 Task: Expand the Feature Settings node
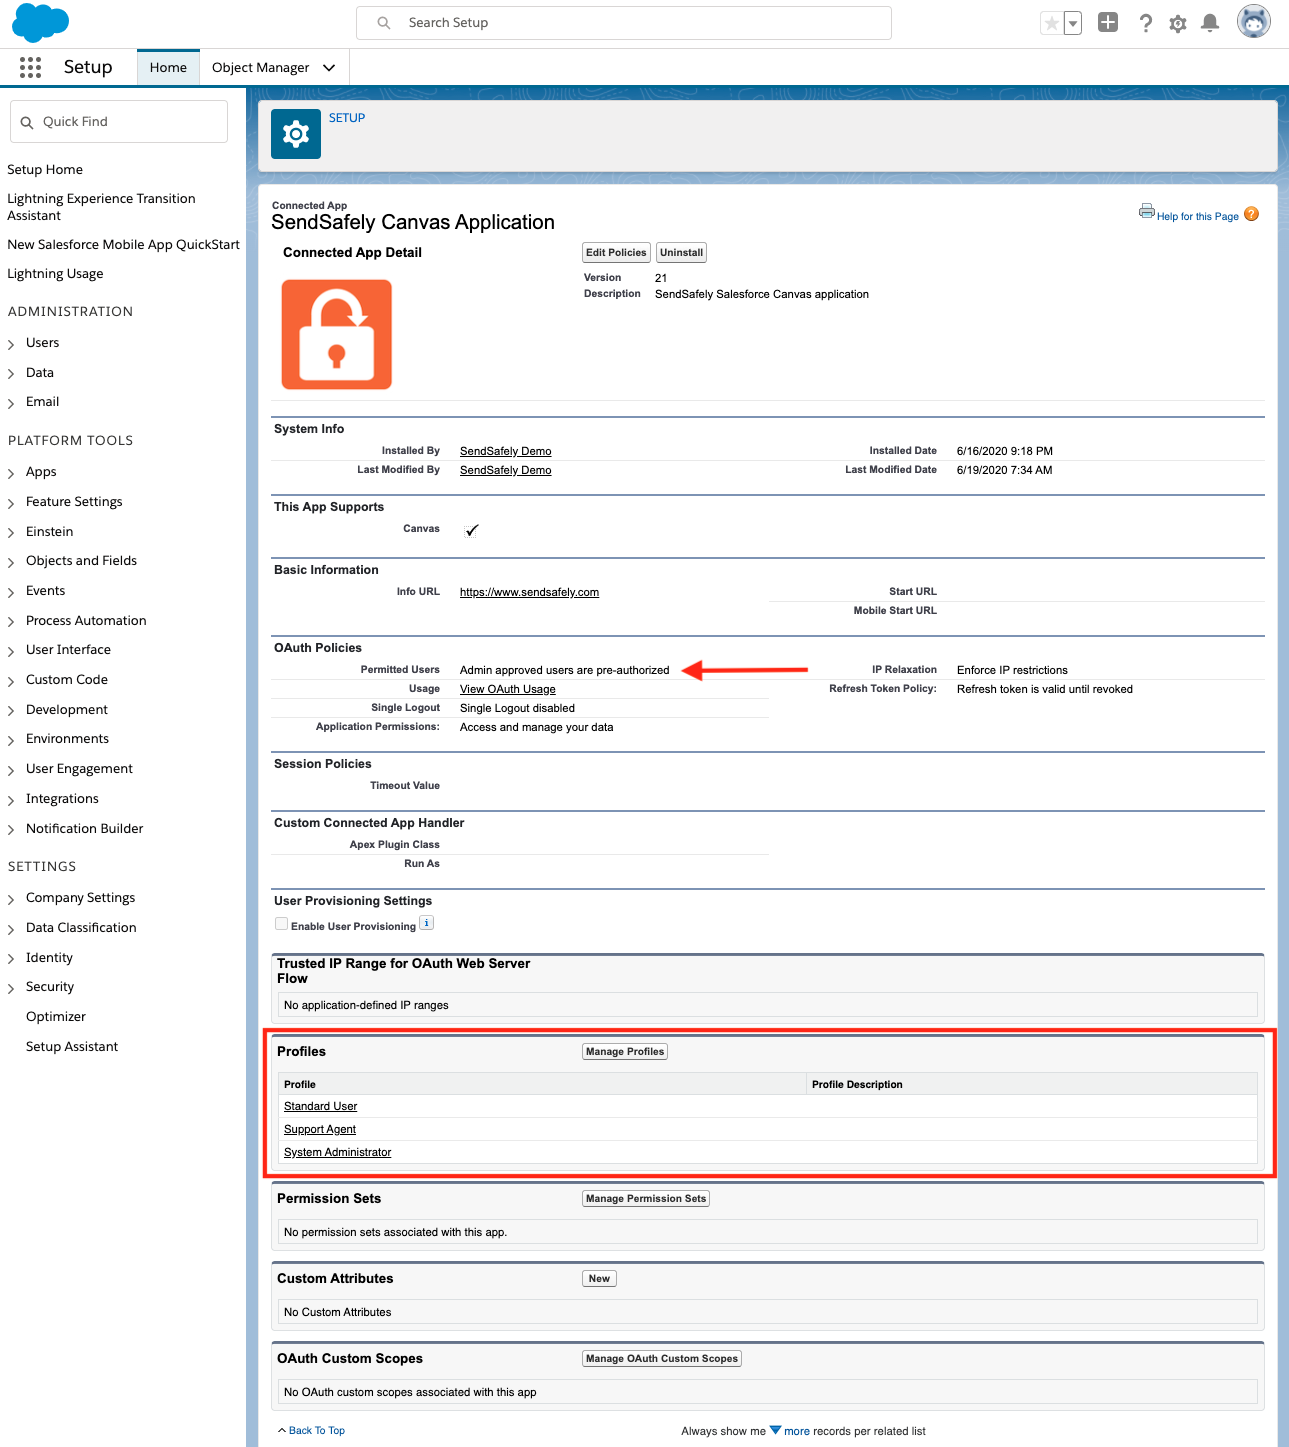[x=11, y=503]
